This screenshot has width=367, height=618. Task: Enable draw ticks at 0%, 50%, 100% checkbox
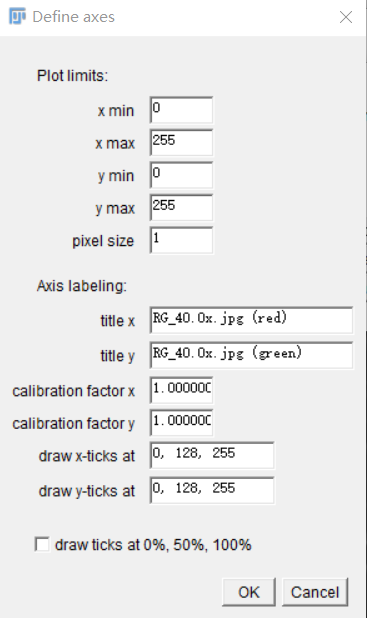pyautogui.click(x=43, y=545)
